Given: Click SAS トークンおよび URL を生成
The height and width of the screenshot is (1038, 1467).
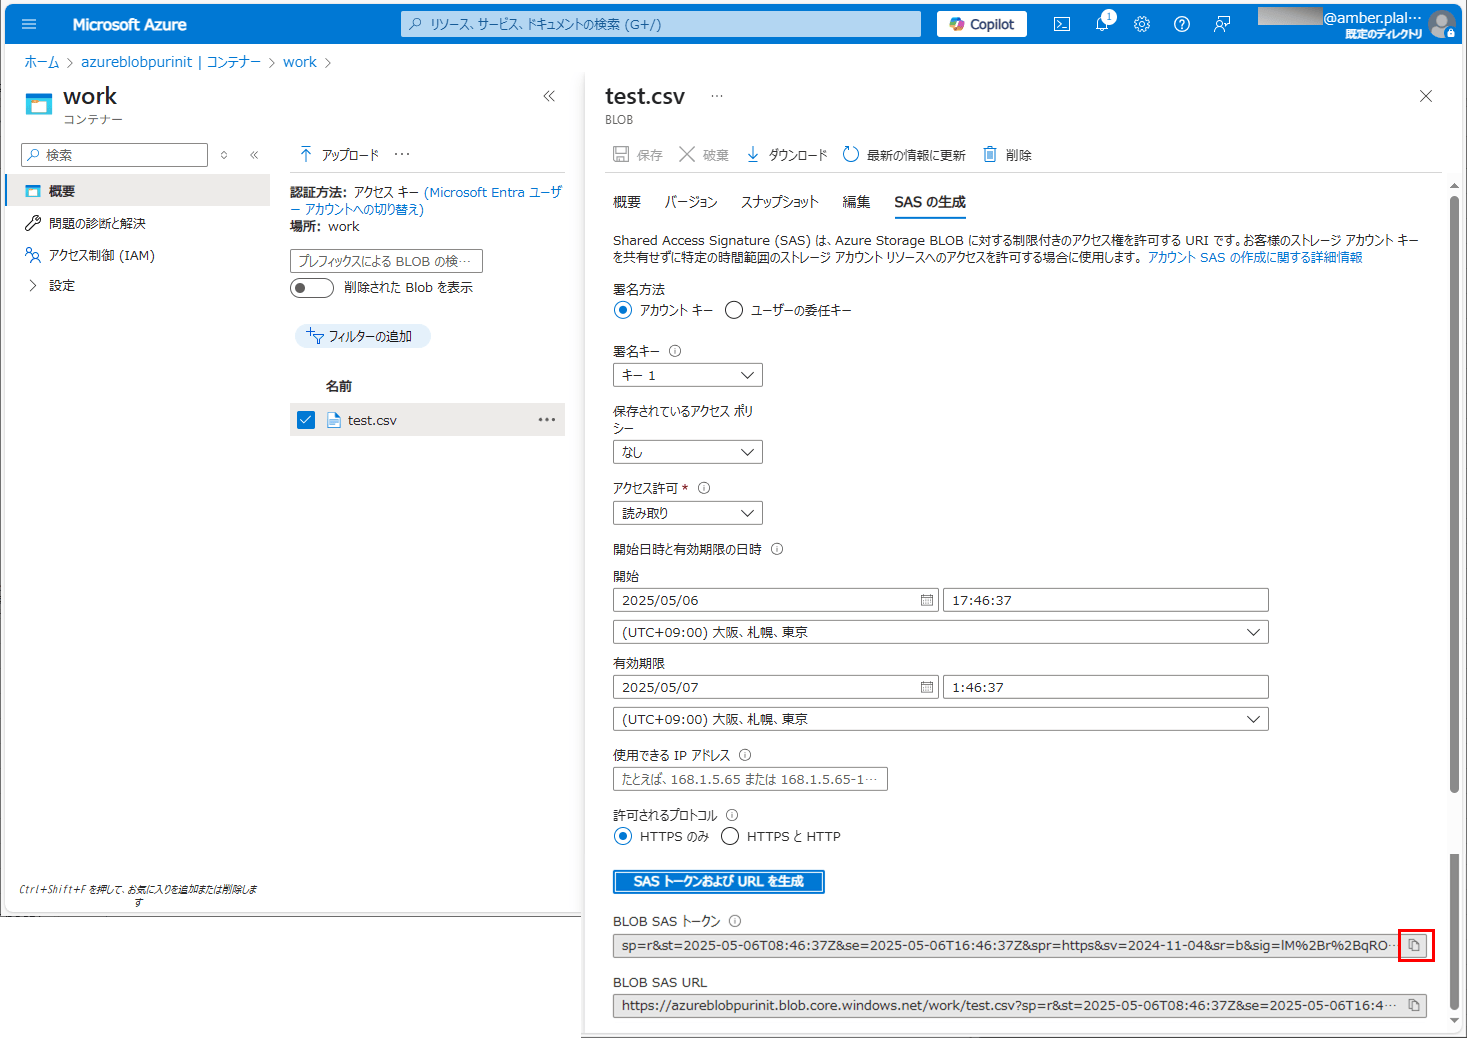Looking at the screenshot, I should (x=719, y=881).
